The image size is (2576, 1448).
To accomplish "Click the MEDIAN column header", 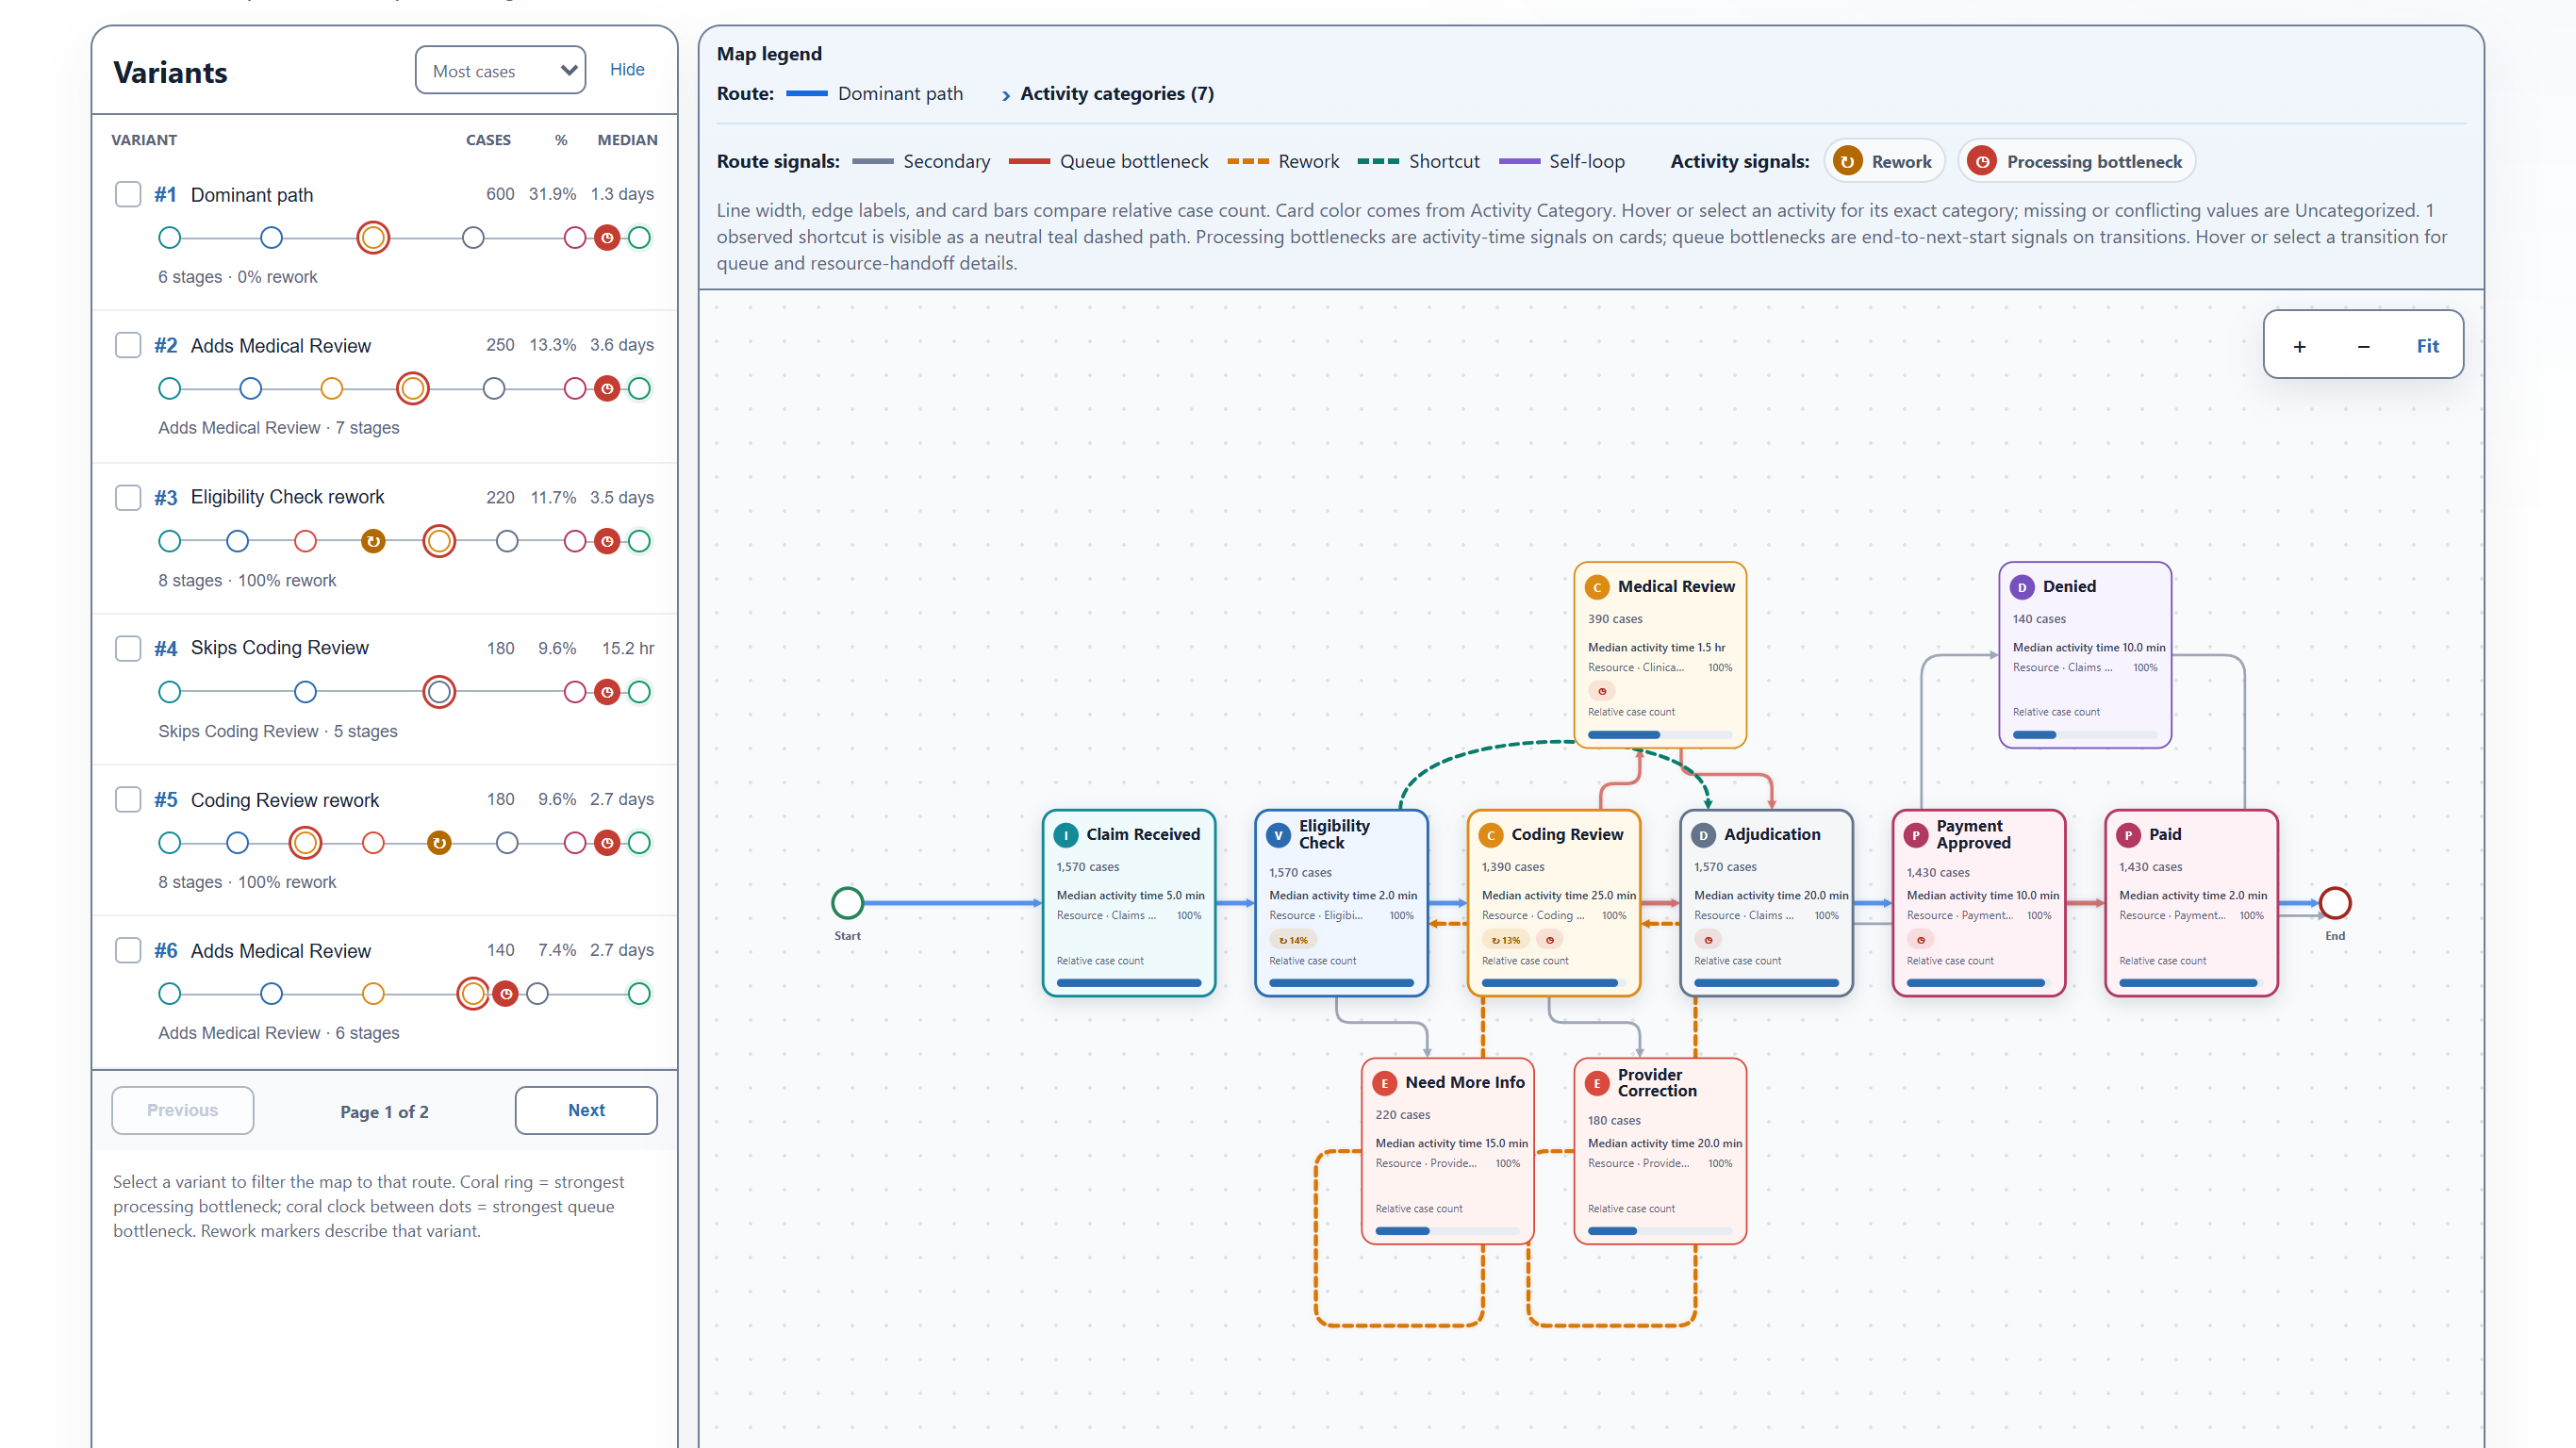I will click(627, 140).
